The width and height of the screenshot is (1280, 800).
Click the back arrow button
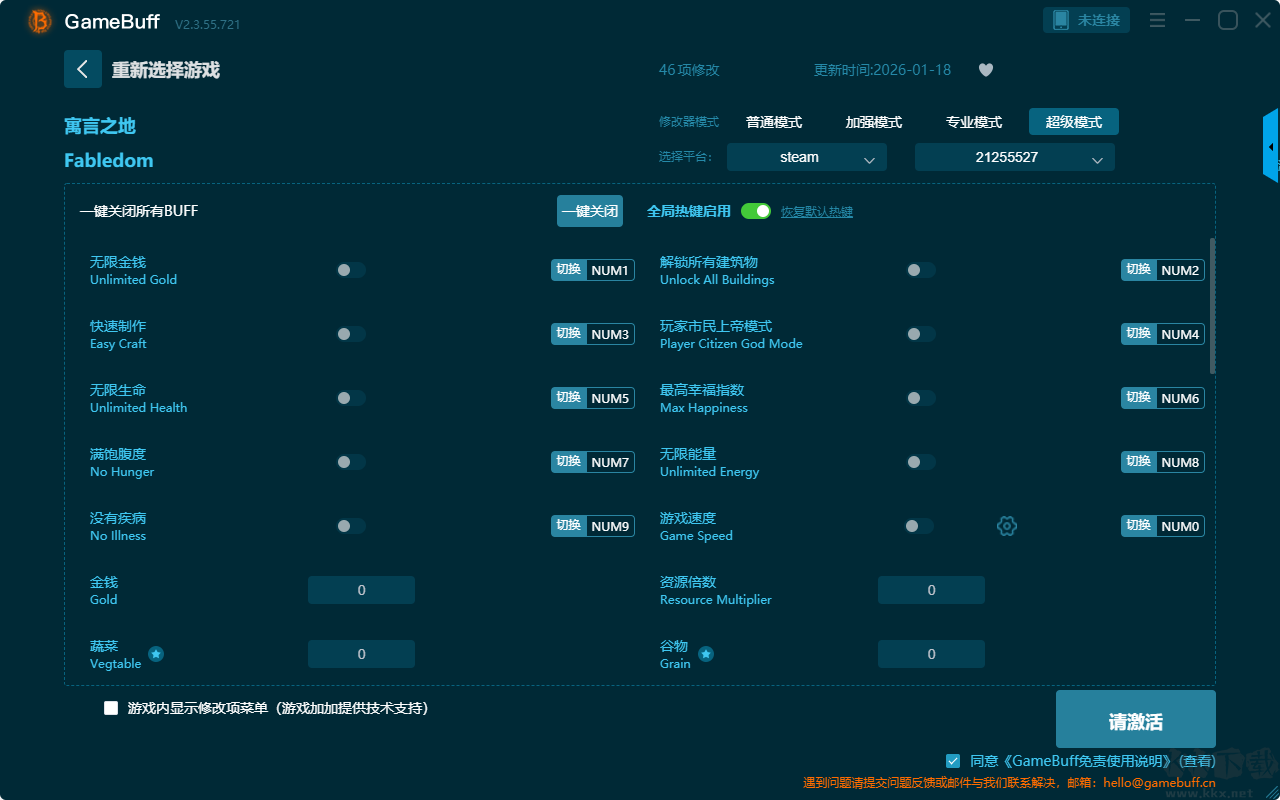click(x=83, y=69)
